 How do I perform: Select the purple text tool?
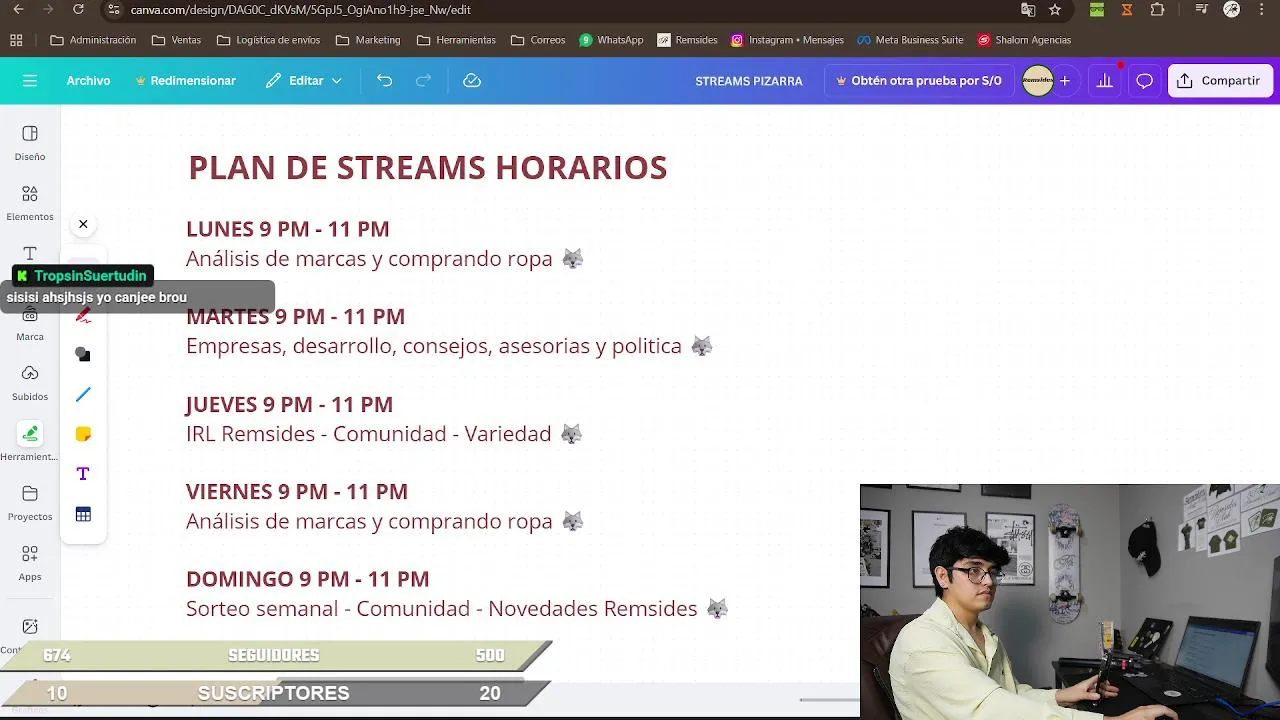point(83,474)
